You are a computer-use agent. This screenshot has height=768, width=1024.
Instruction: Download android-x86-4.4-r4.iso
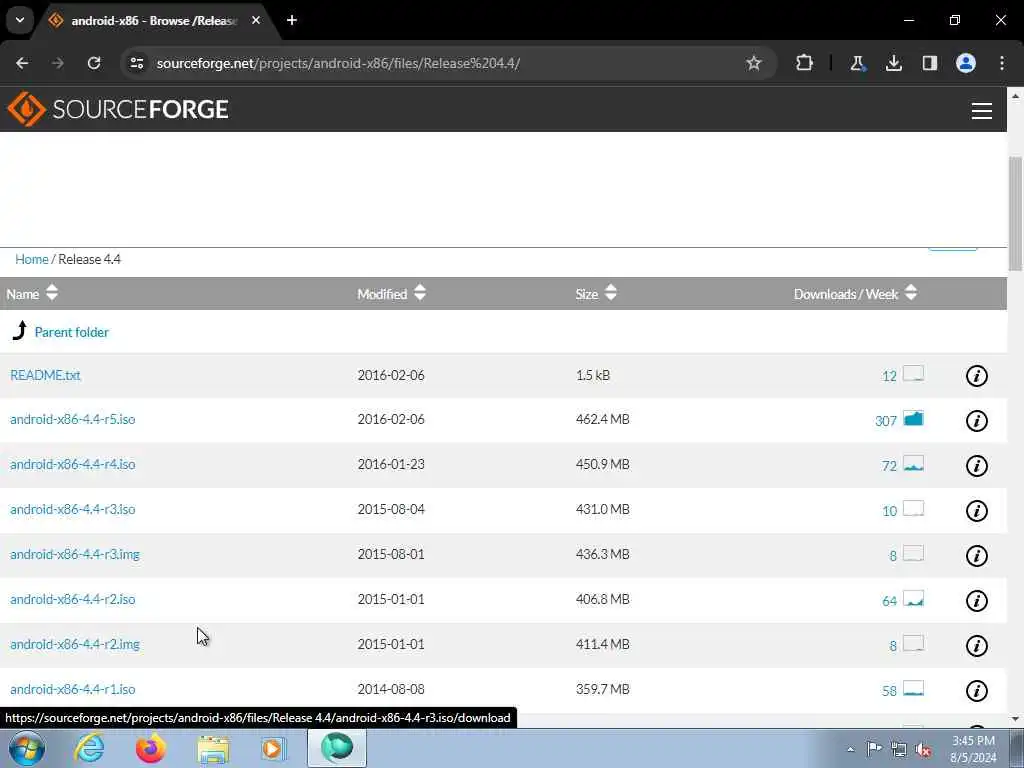click(72, 464)
